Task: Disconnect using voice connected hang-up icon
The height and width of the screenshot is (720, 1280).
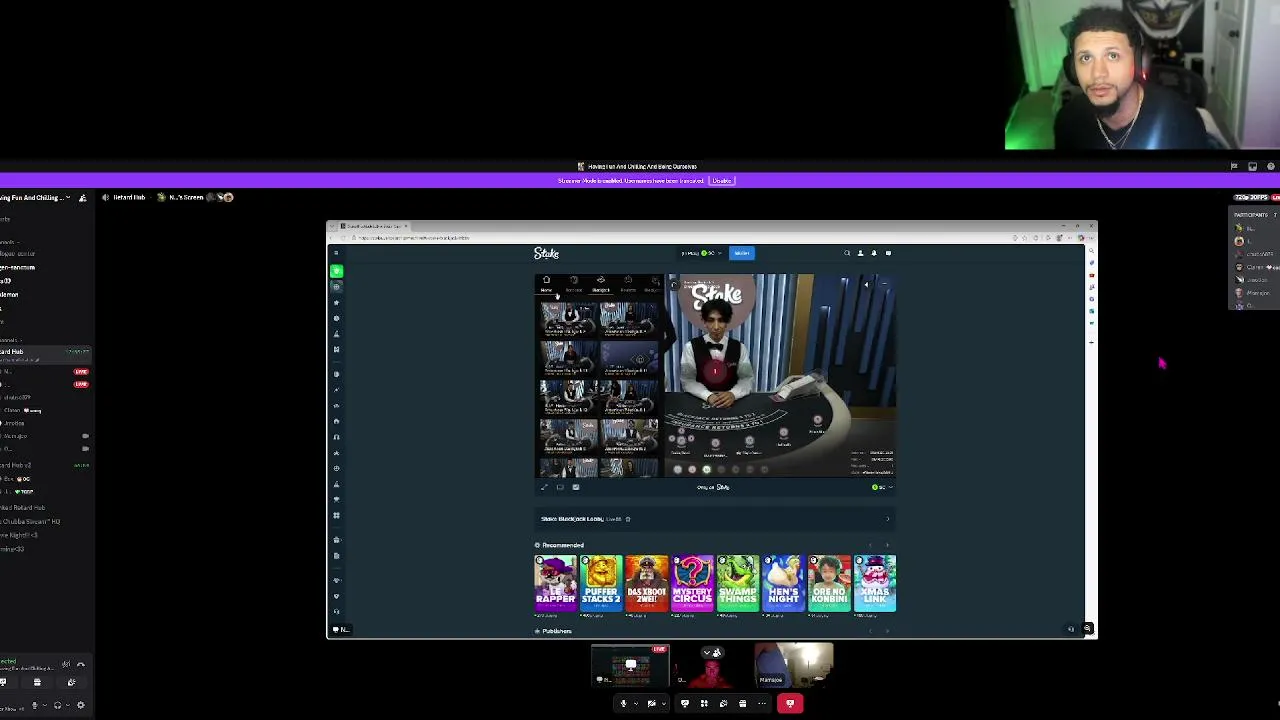Action: [x=81, y=665]
